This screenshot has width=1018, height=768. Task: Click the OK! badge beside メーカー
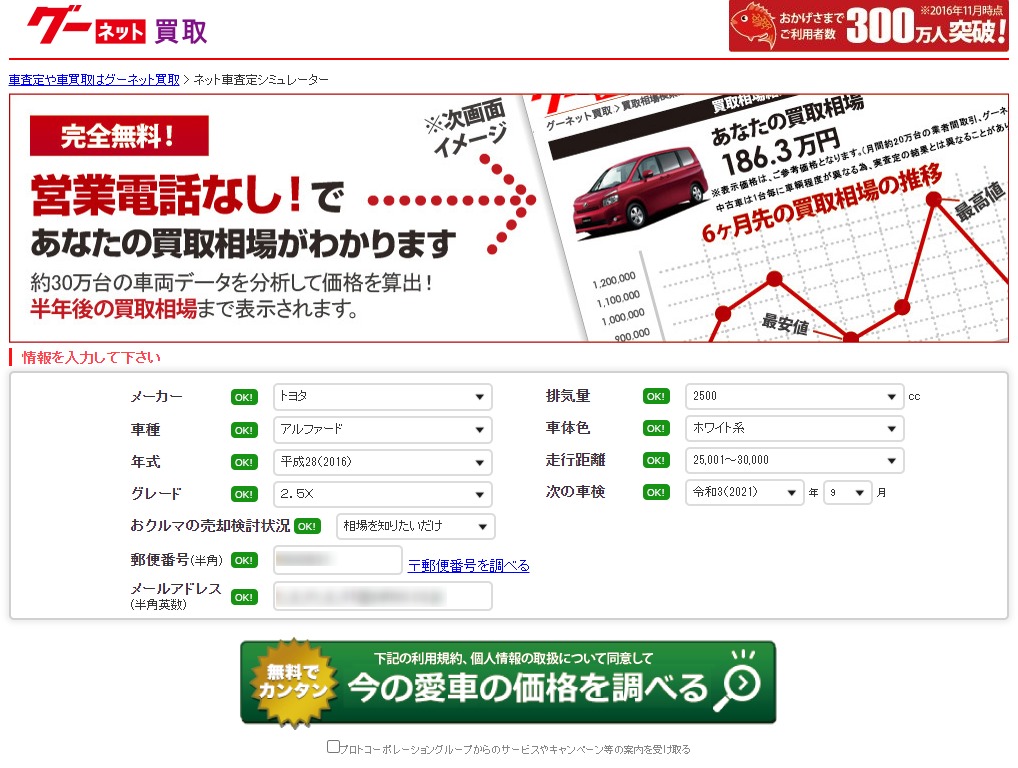pos(243,396)
